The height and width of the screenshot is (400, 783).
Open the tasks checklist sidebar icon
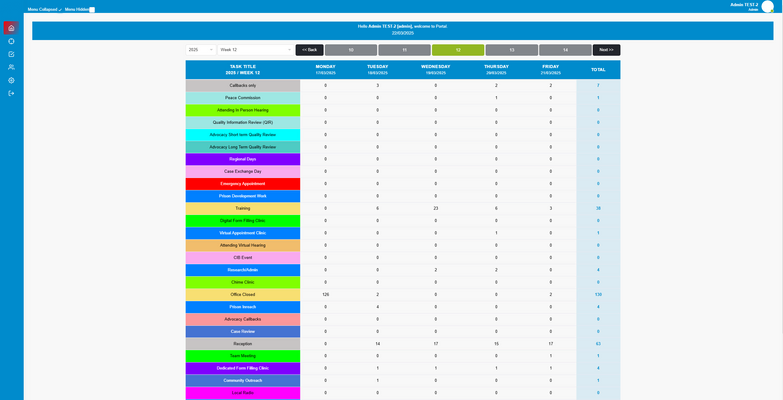pos(11,54)
